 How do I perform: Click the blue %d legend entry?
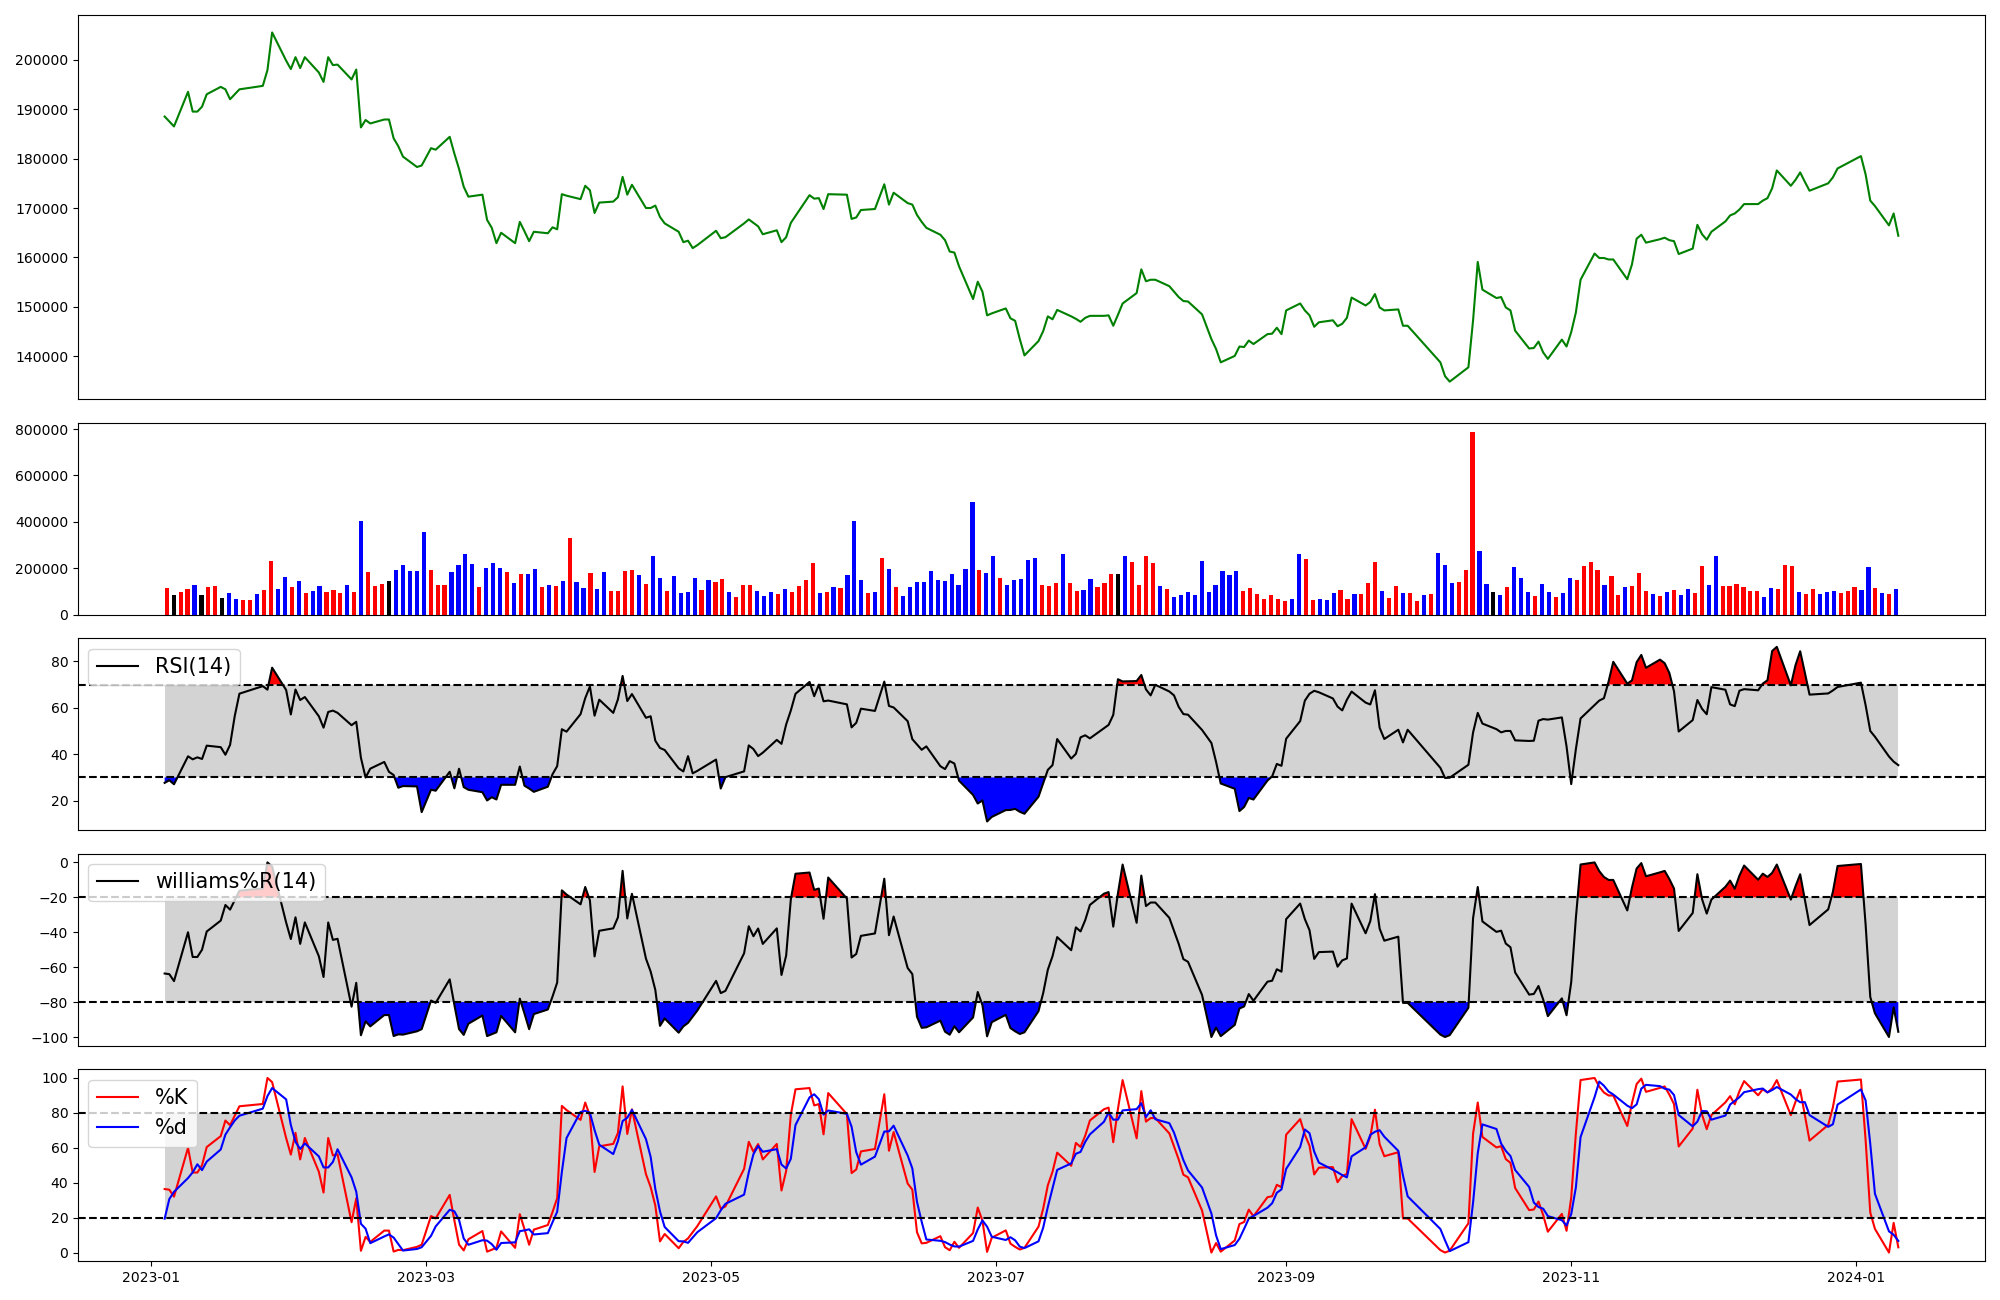(171, 1127)
